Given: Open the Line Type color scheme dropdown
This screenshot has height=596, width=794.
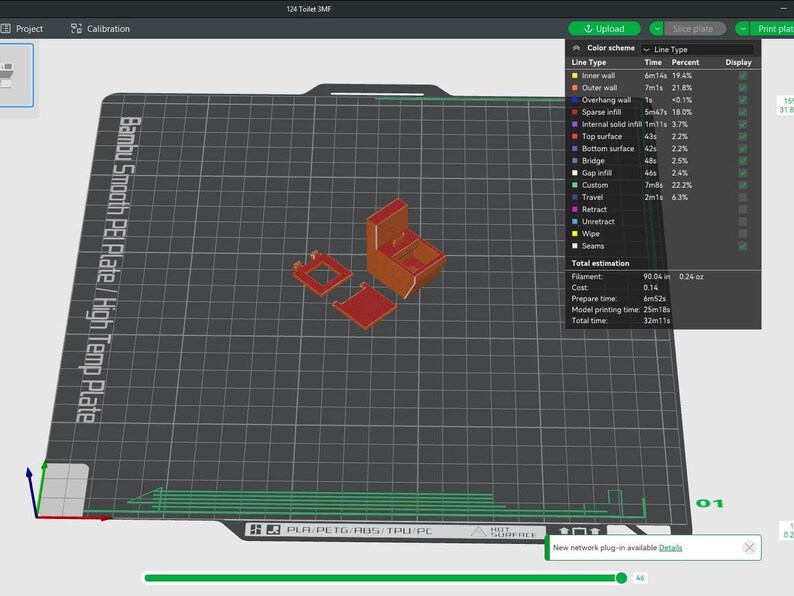Looking at the screenshot, I should pos(697,49).
